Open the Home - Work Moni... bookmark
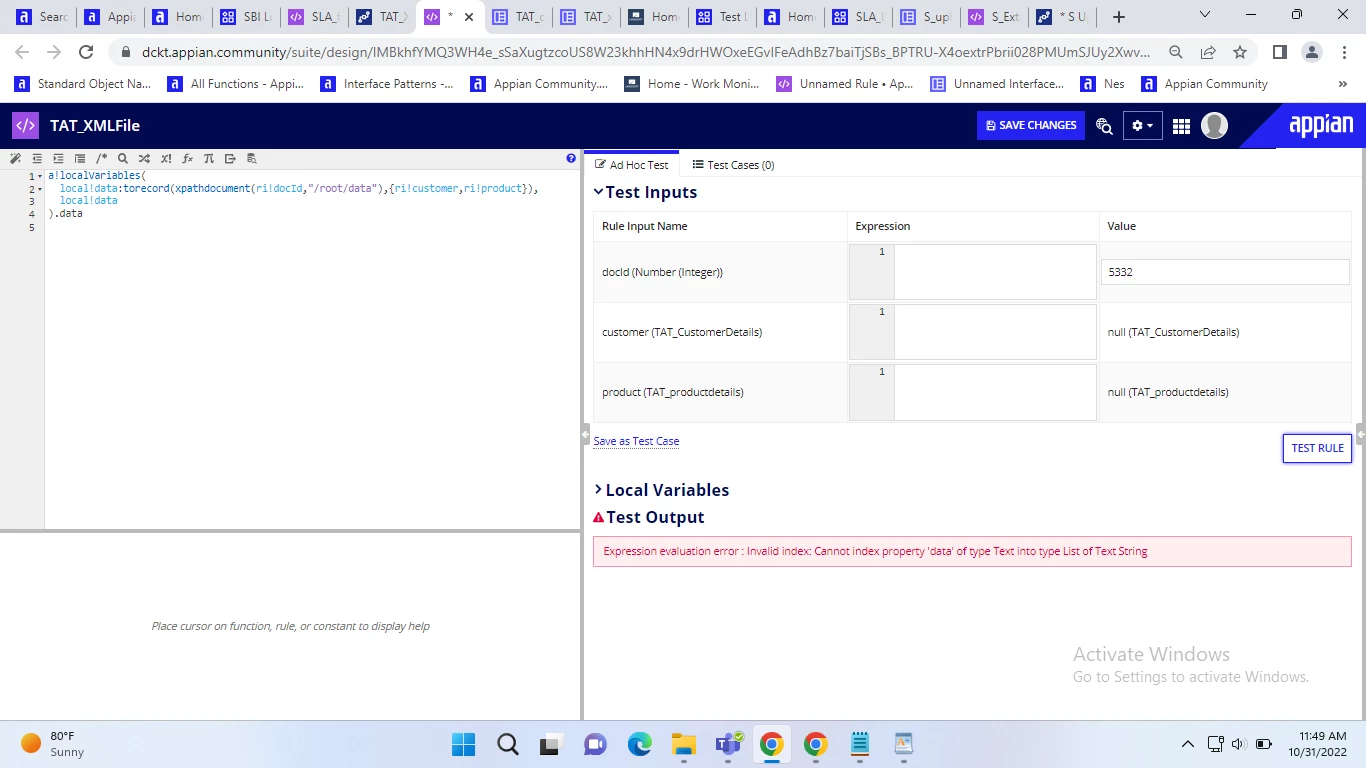The image size is (1366, 768). click(692, 84)
